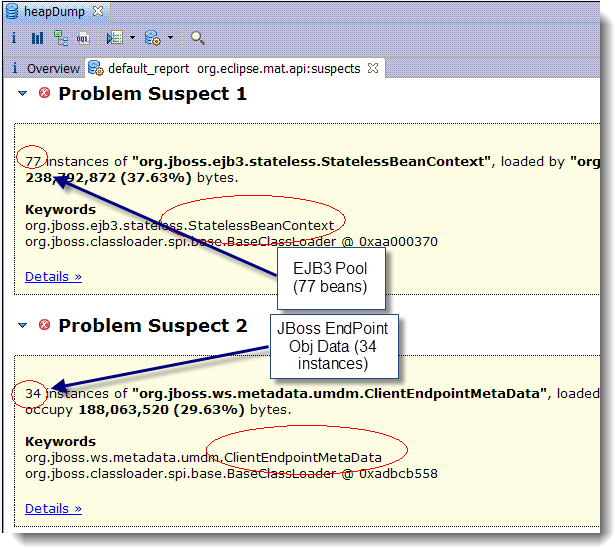
Task: Click keyword org.jboss.ws.metadata.umdm.ClientEndpointMetaData
Action: (203, 457)
